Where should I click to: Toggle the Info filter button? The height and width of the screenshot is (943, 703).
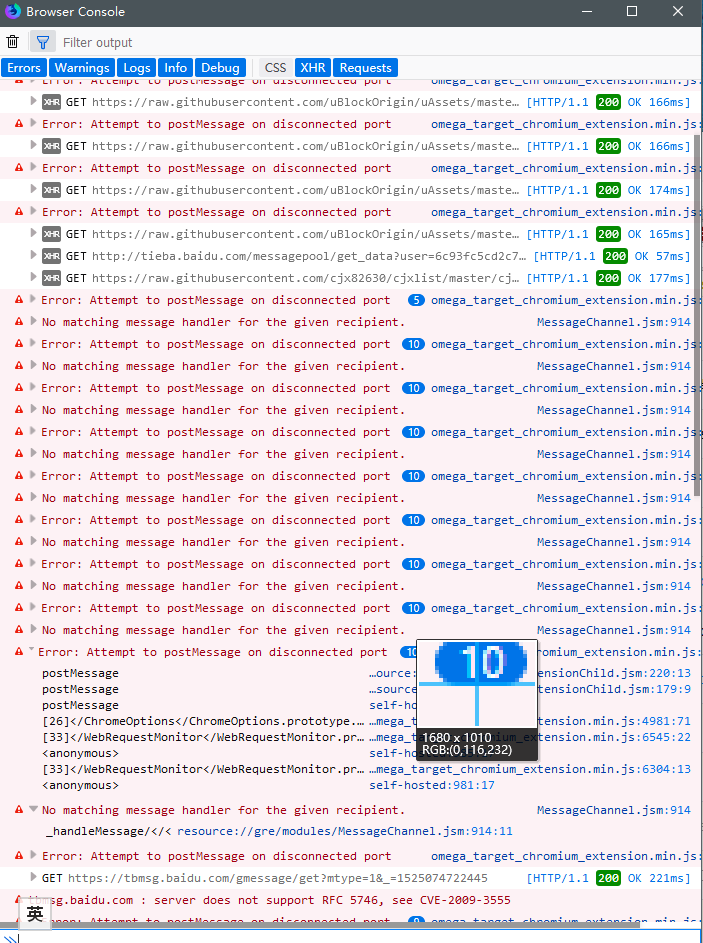(176, 67)
